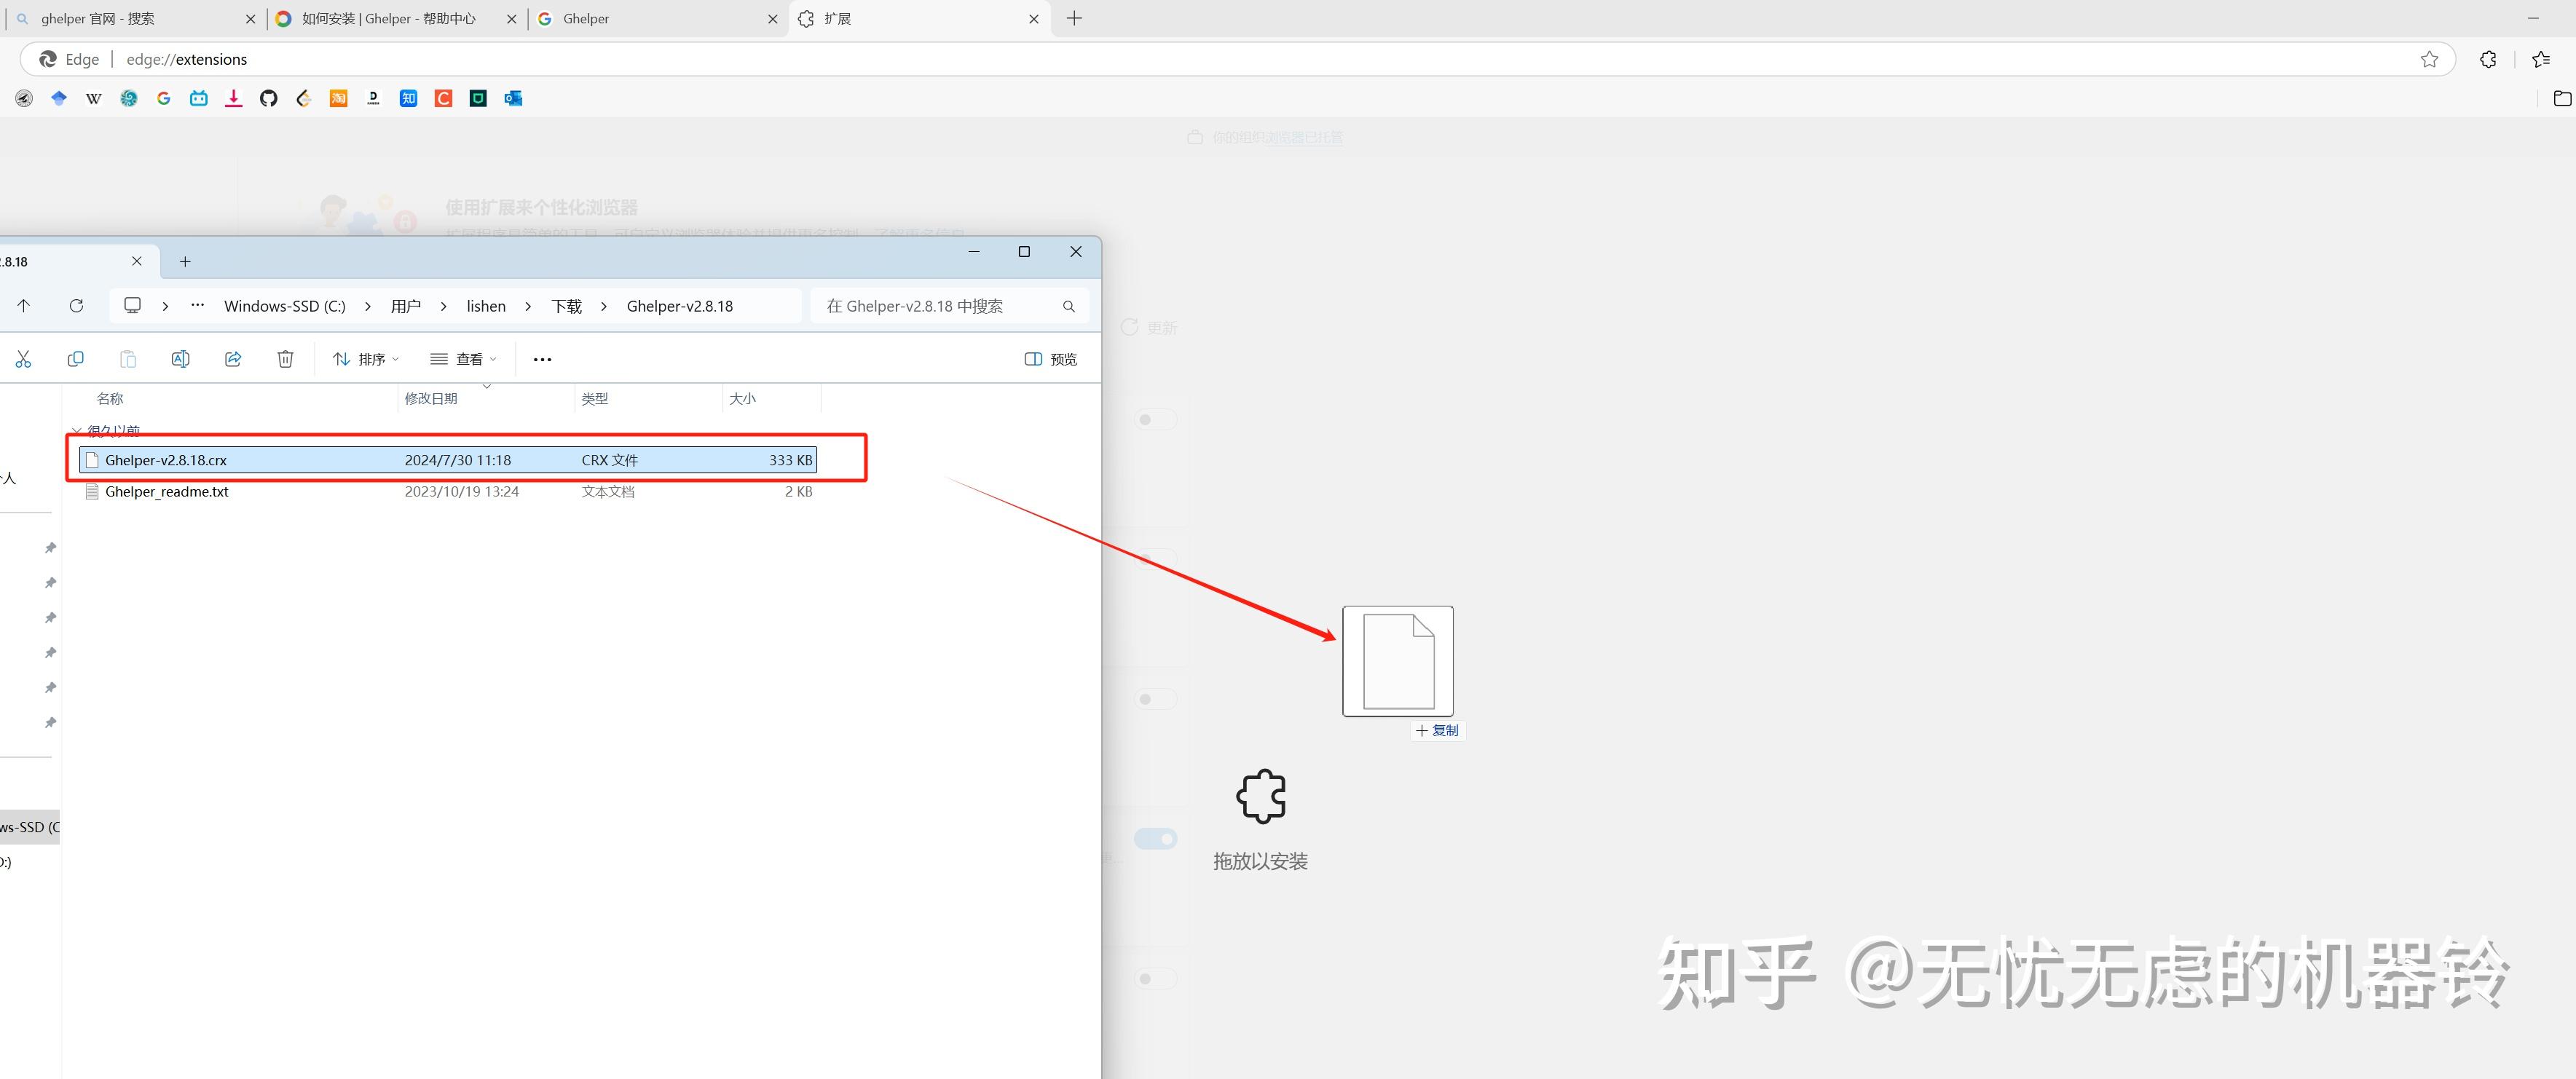Image resolution: width=2576 pixels, height=1079 pixels.
Task: Collapse the 很久以前 file group
Action: 77,431
